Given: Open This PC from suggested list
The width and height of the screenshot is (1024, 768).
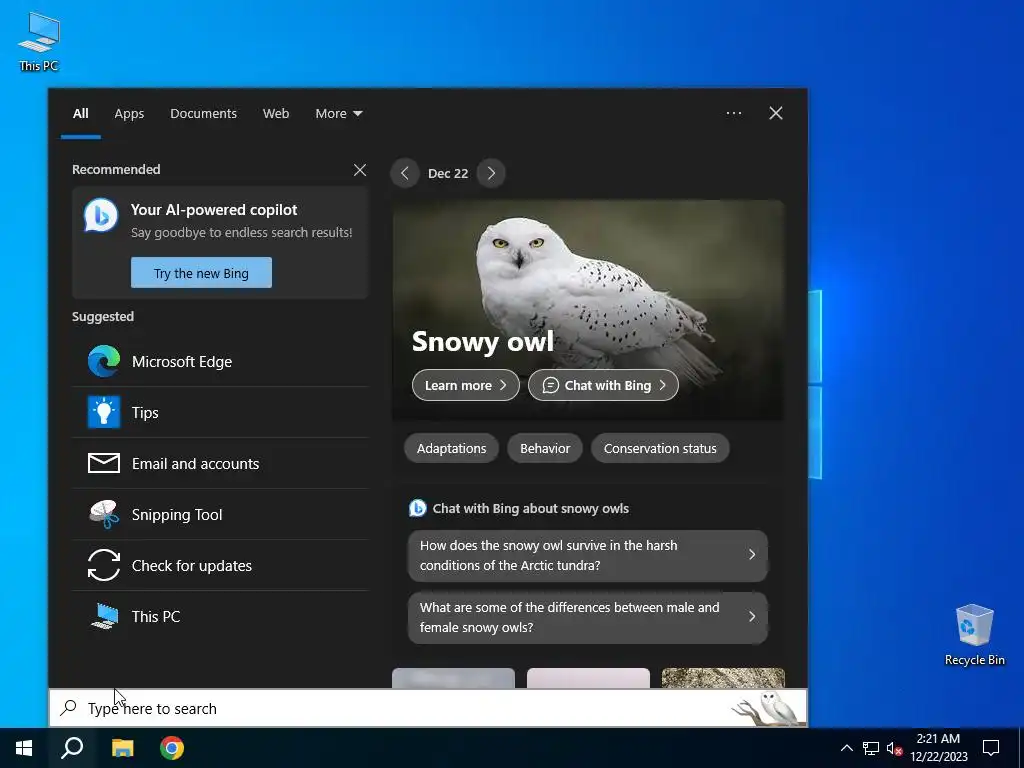Looking at the screenshot, I should coord(220,616).
